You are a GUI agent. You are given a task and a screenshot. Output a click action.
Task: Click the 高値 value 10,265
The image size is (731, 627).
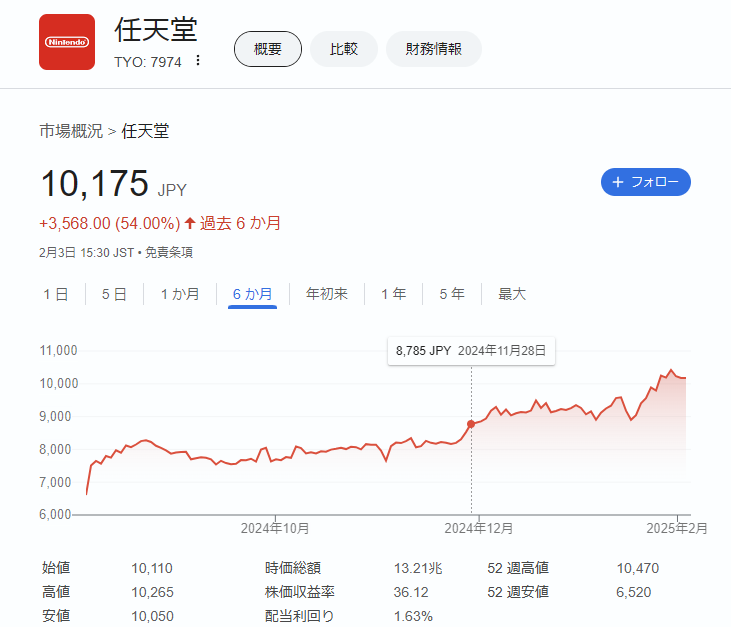coord(152,592)
